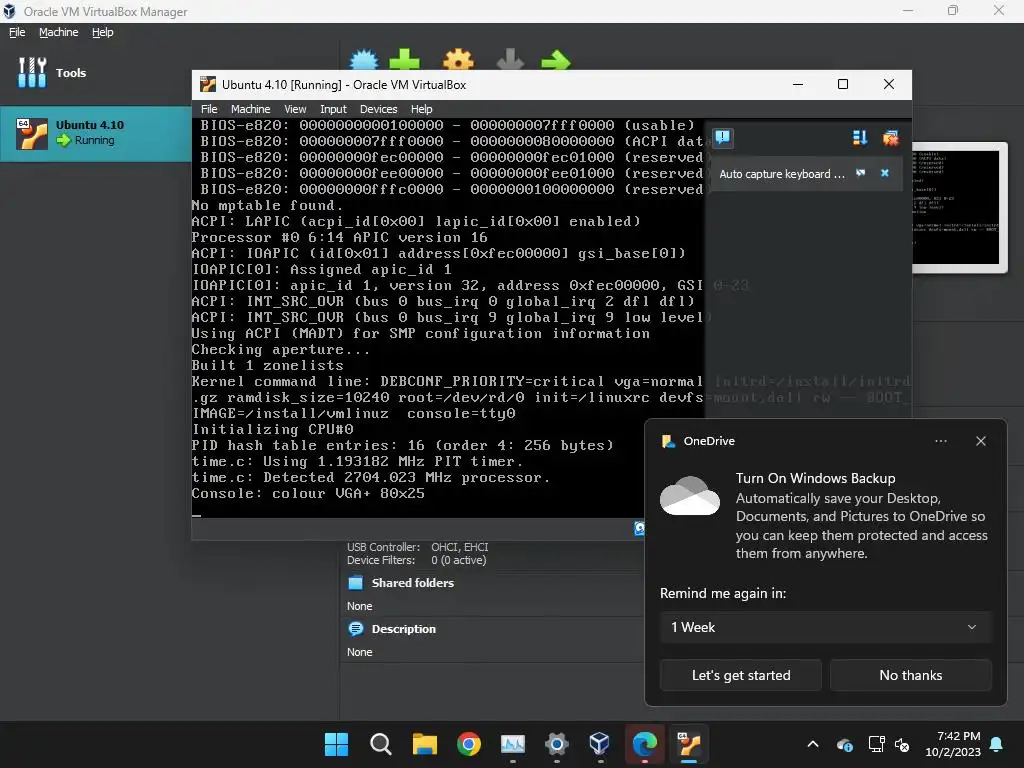Open the File menu in the Ubuntu VM window
Viewport: 1024px width, 768px height.
point(209,109)
